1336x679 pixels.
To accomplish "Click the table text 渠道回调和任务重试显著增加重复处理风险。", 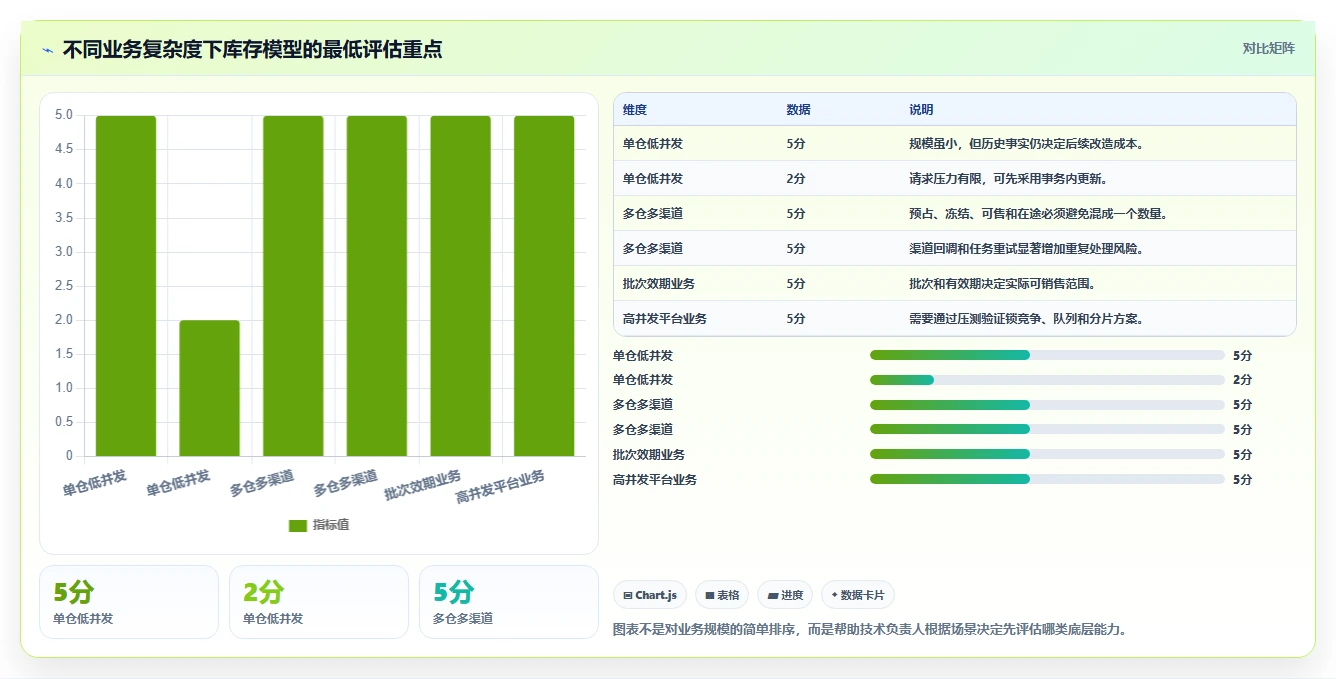I will click(1027, 249).
